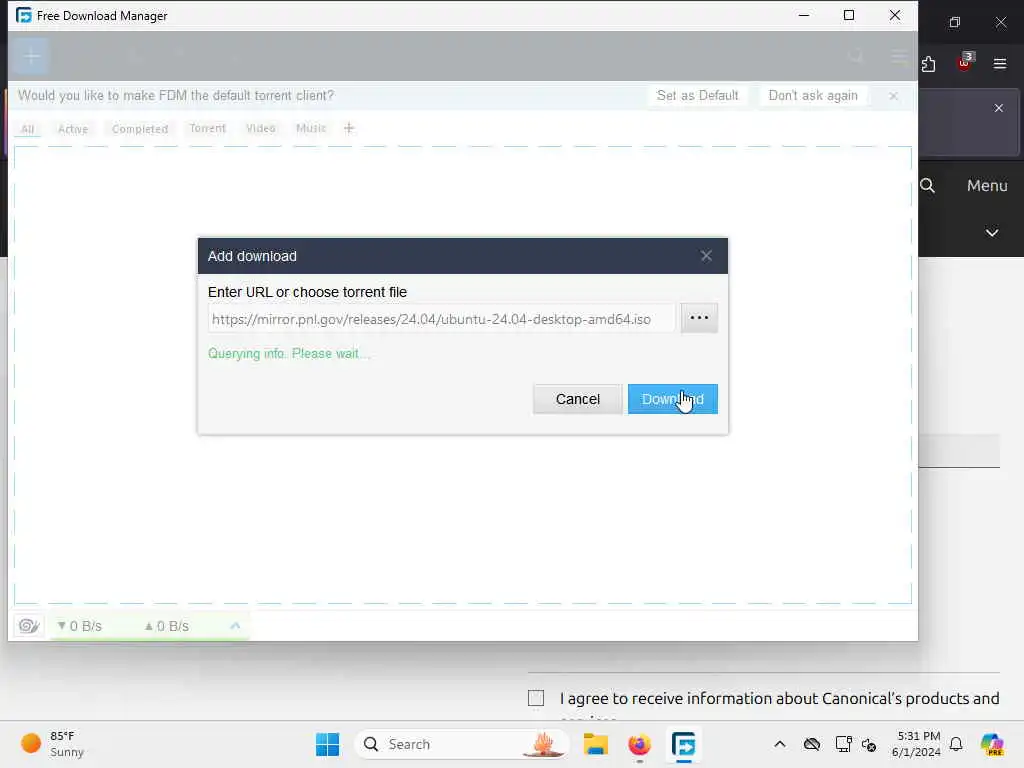Open the notifications bell icon
Image resolution: width=1024 pixels, height=768 pixels.
click(956, 744)
